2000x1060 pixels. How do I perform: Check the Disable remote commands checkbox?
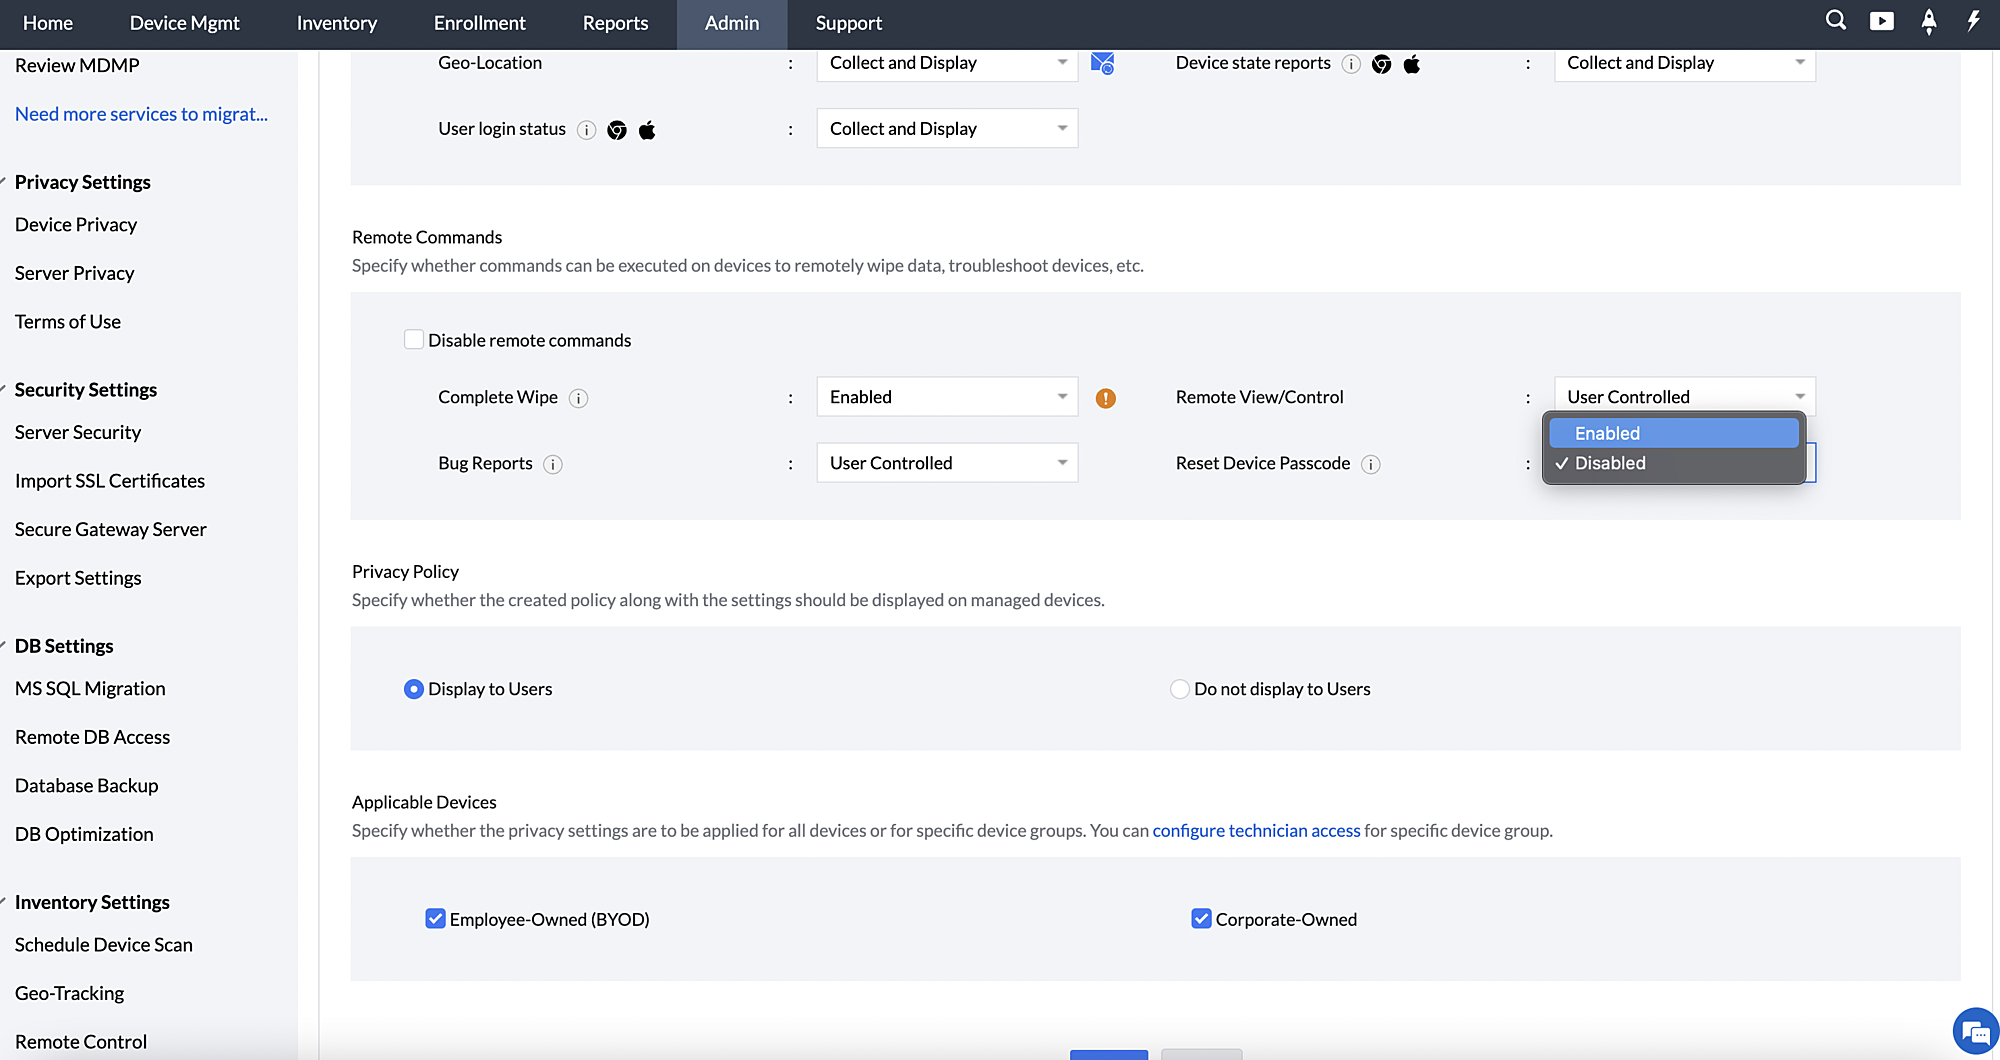click(x=414, y=340)
